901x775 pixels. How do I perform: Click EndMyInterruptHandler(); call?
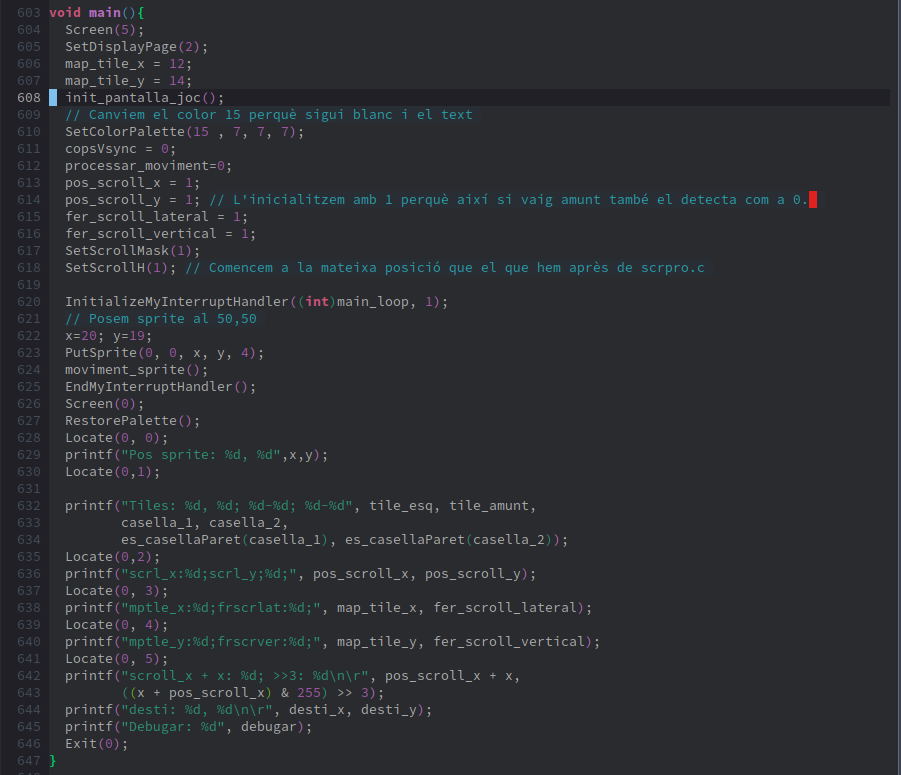pyautogui.click(x=160, y=387)
